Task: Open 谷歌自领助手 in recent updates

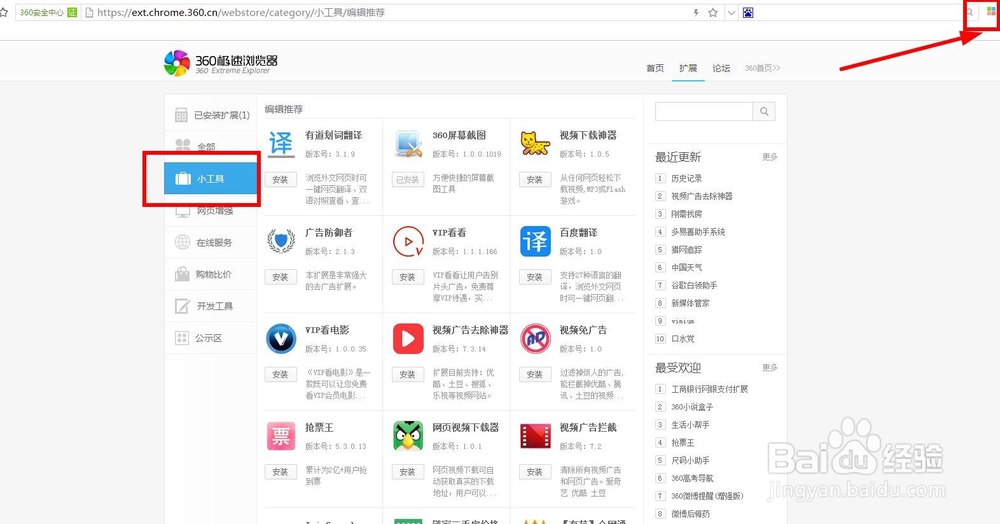Action: click(694, 286)
